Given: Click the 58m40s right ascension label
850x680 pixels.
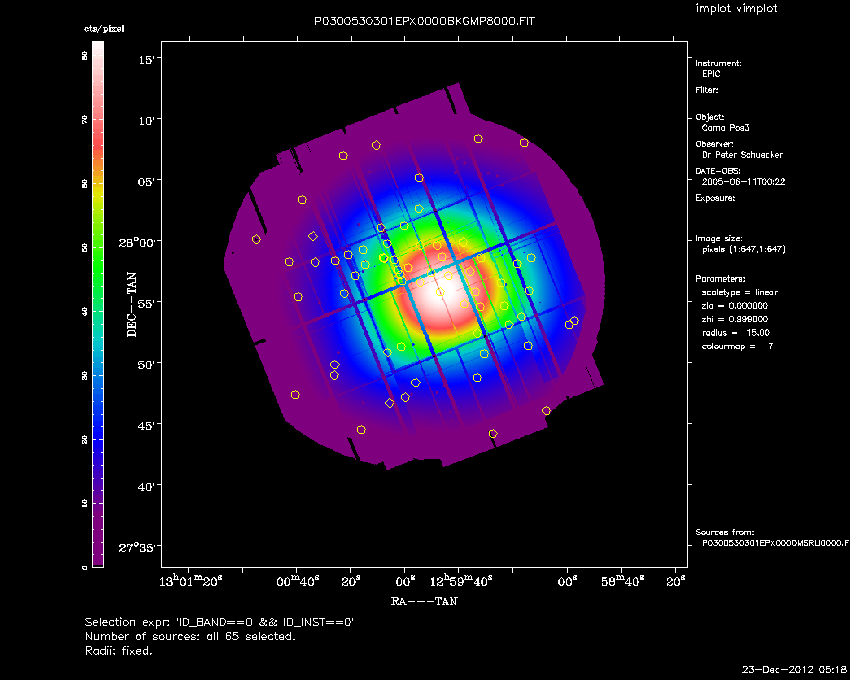Looking at the screenshot, I should 622,581.
